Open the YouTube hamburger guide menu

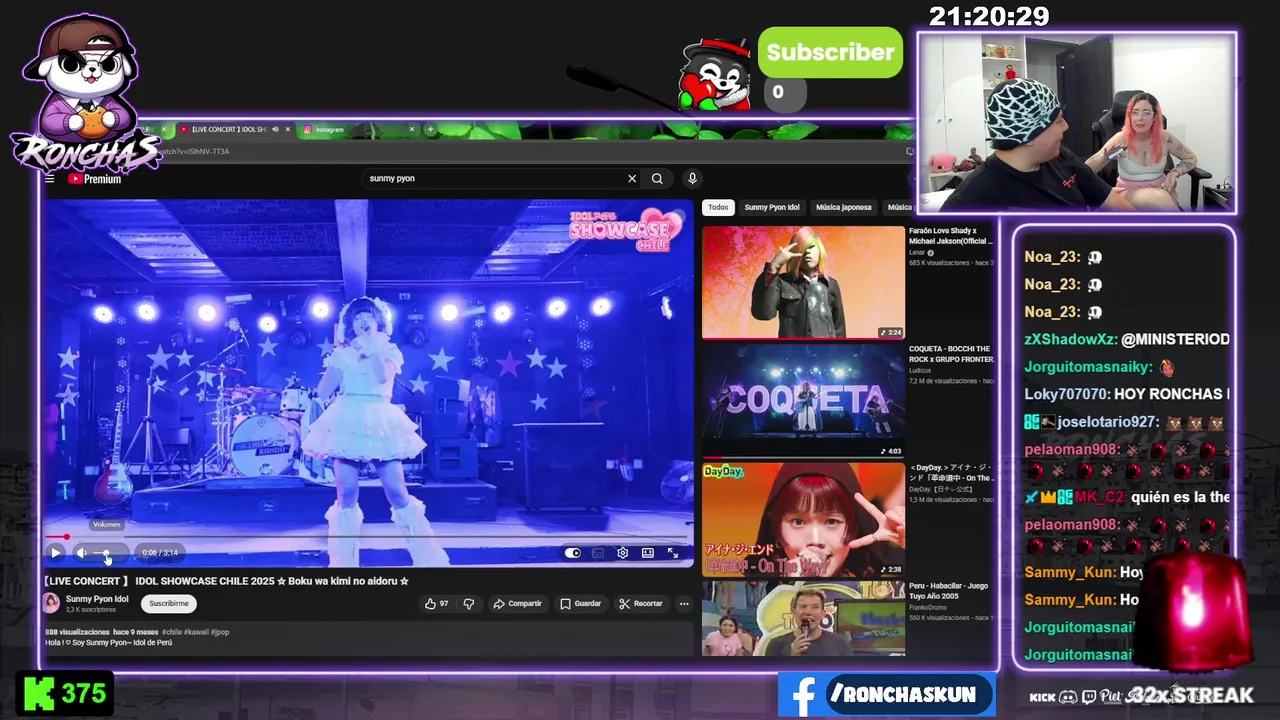pos(50,179)
